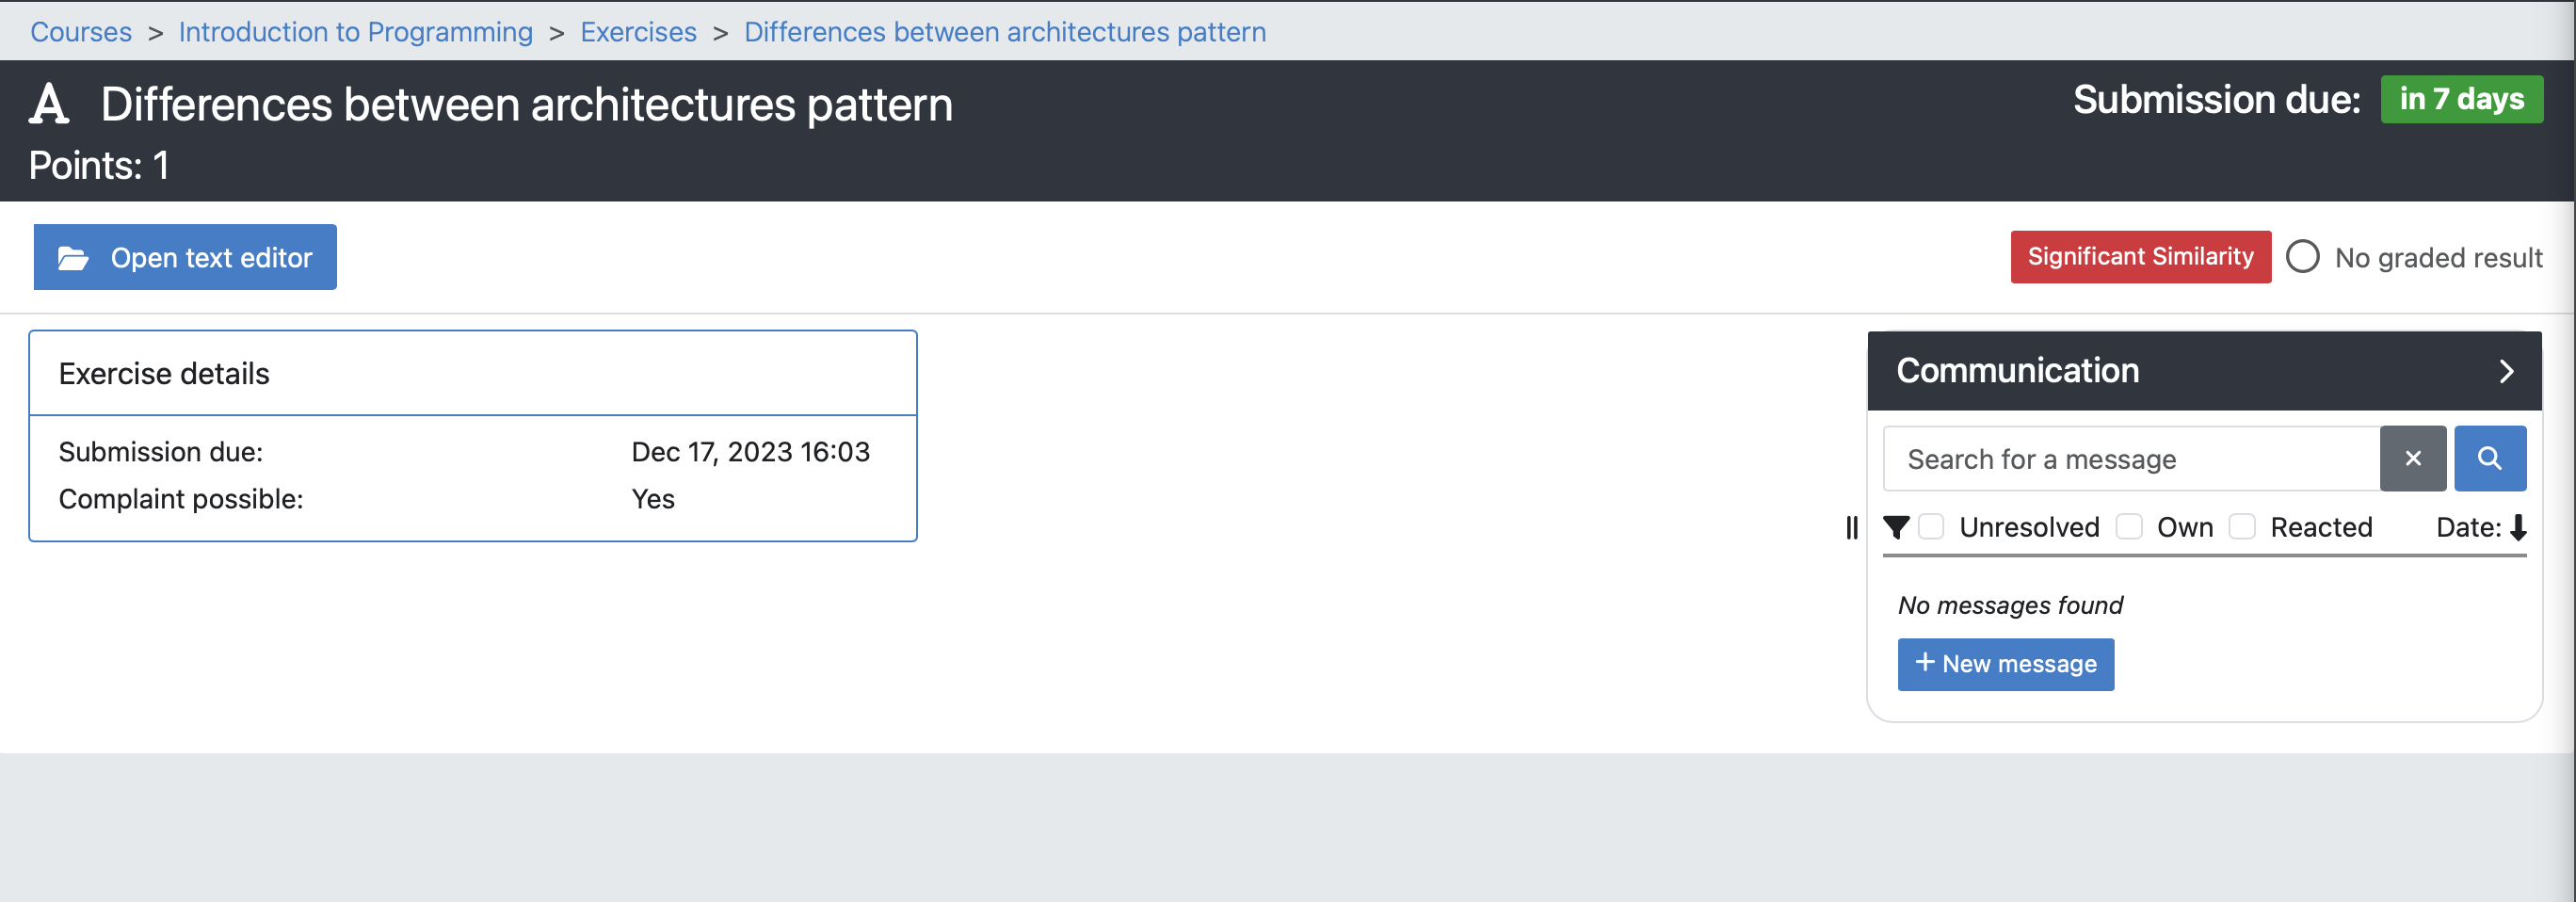Open the text editor for this exercise
Image resolution: width=2576 pixels, height=902 pixels.
point(185,257)
